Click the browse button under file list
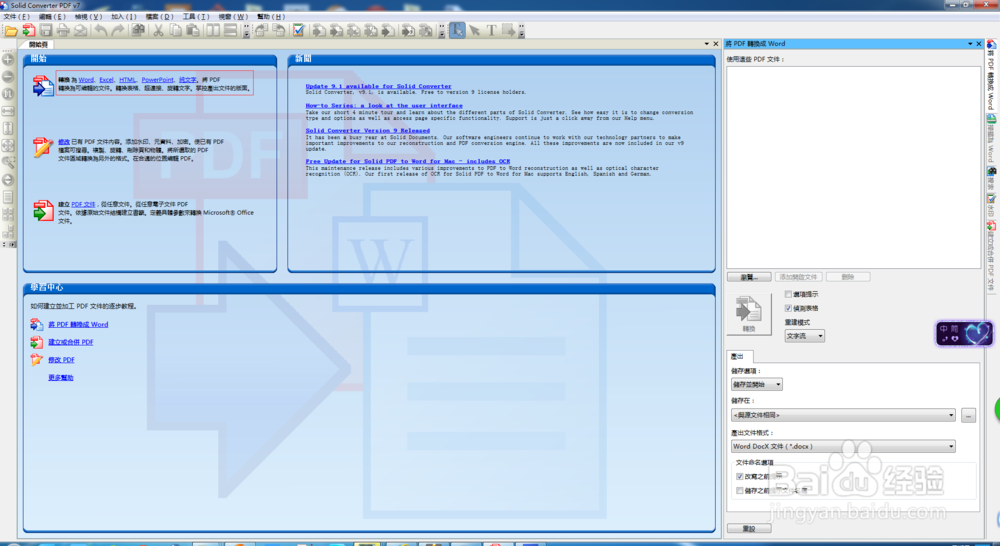The height and width of the screenshot is (546, 1000). click(749, 277)
